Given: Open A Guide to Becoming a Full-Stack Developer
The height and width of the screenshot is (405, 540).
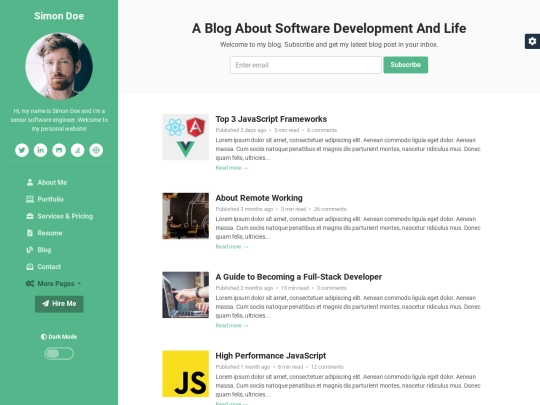Looking at the screenshot, I should [299, 277].
